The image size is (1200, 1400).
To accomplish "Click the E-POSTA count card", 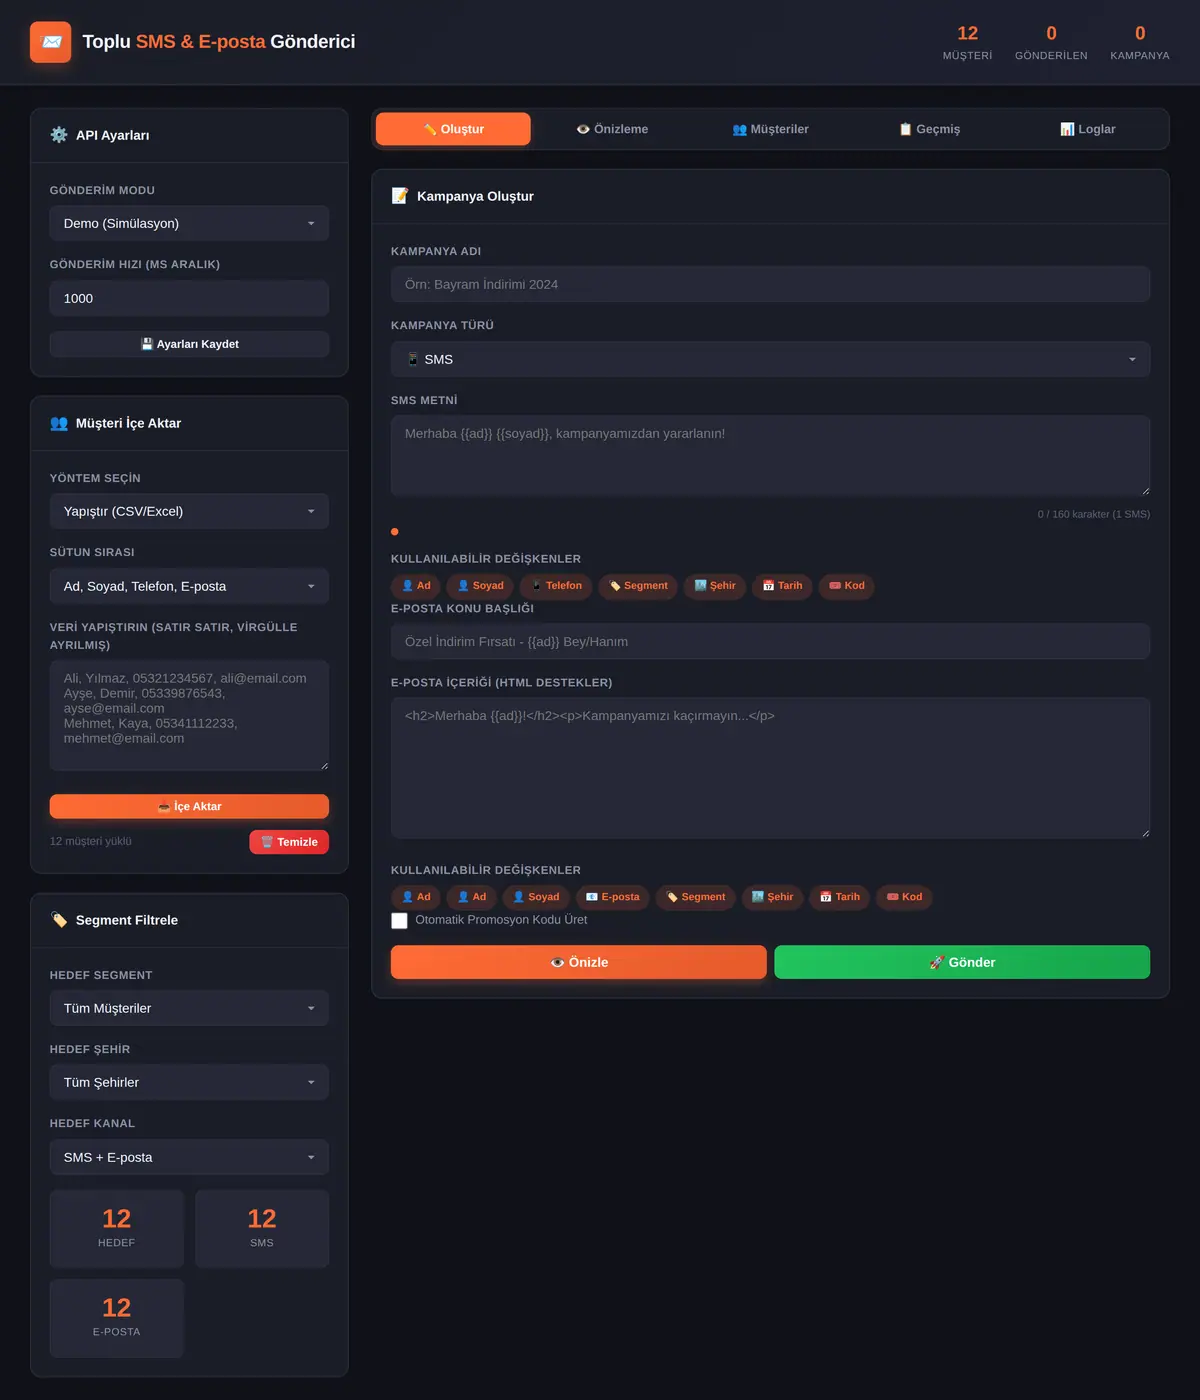I will point(117,1318).
